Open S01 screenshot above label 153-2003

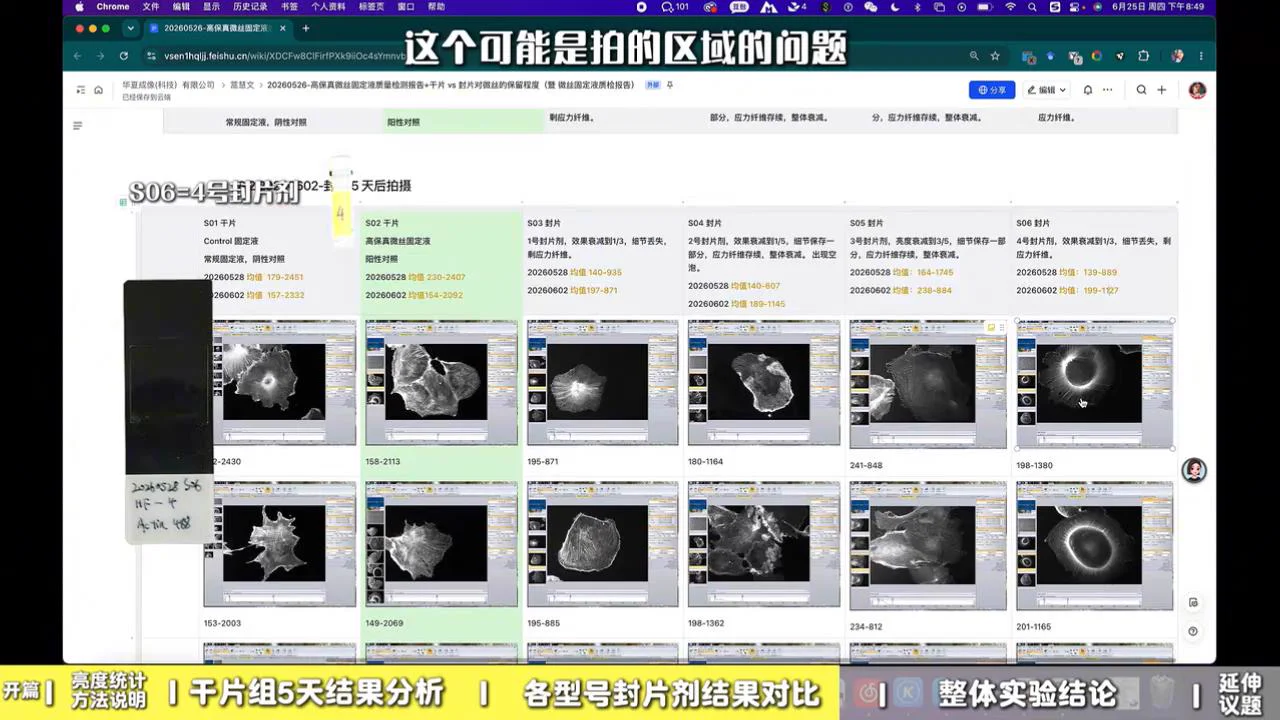coord(280,544)
